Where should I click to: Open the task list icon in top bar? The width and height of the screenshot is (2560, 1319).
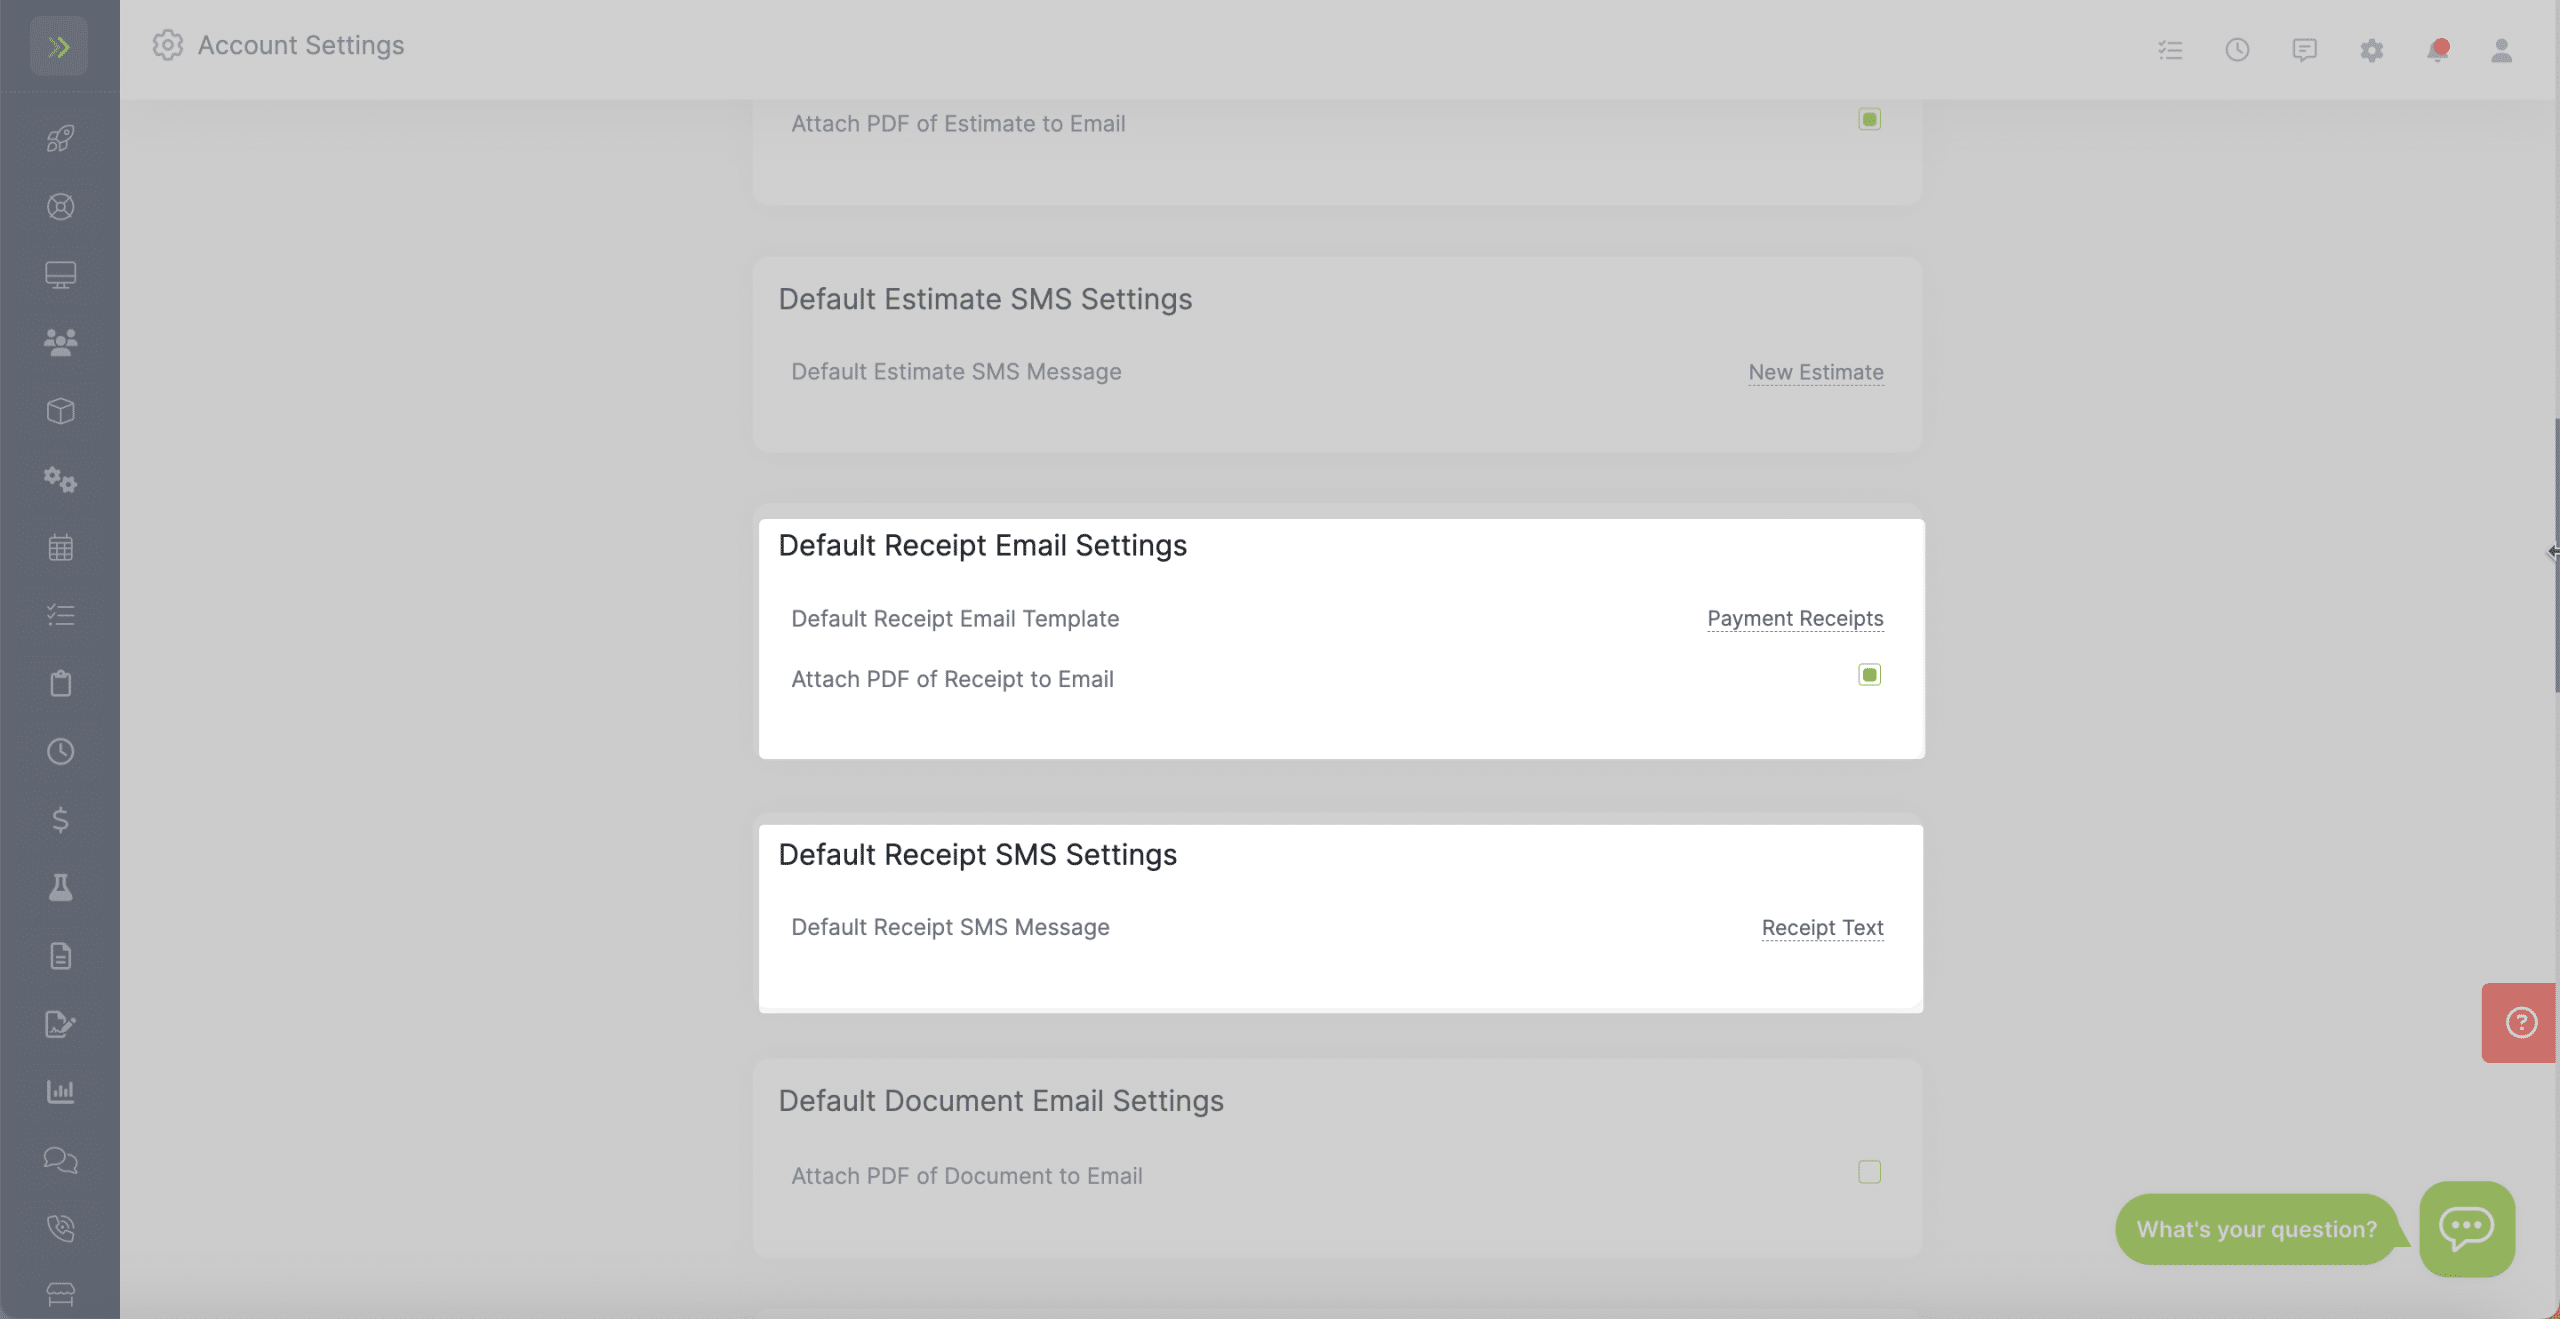click(2170, 50)
